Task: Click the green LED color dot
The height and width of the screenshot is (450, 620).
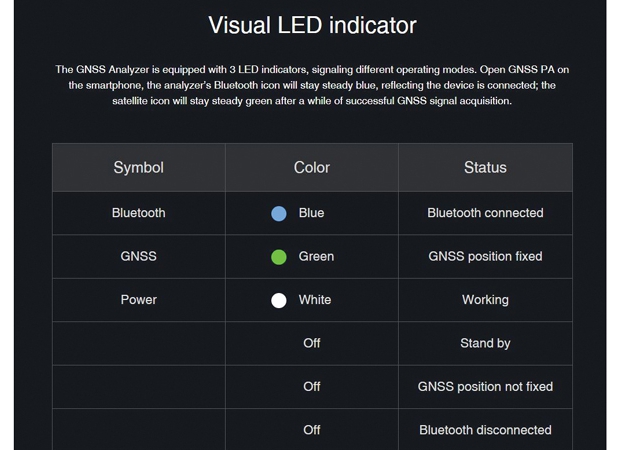Action: [x=279, y=257]
